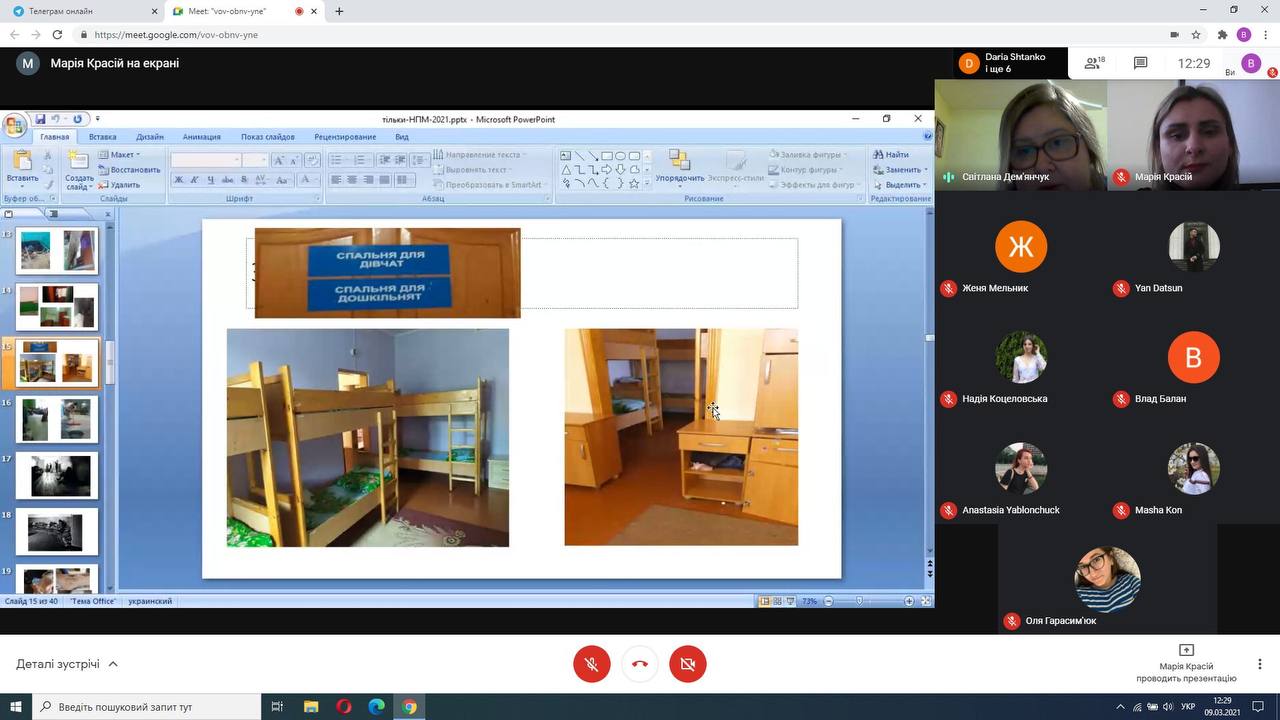Open the Meet chat panel icon

coord(1140,63)
